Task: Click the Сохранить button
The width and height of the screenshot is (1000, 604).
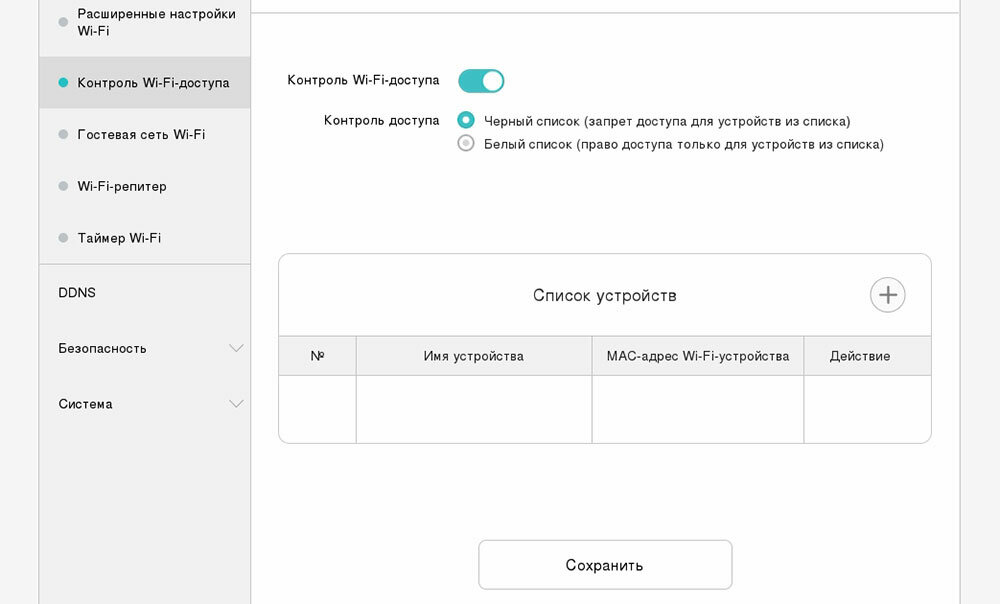Action: pyautogui.click(x=605, y=565)
